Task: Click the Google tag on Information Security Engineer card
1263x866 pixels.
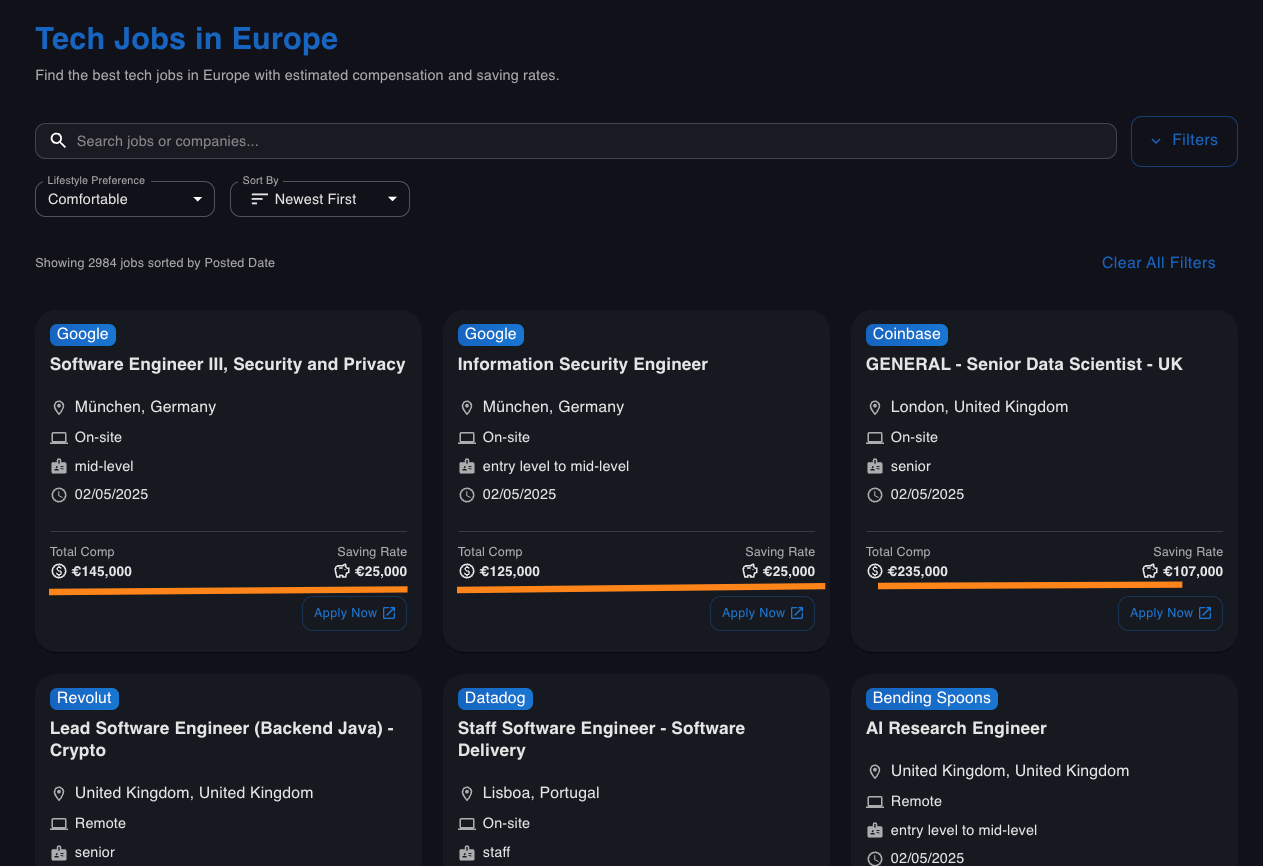Action: coord(491,334)
